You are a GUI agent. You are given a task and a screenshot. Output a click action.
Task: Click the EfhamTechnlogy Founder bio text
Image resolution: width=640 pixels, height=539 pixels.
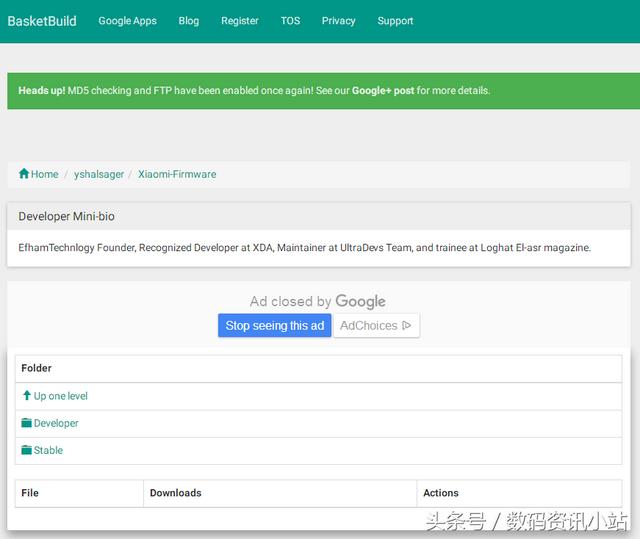pyautogui.click(x=304, y=248)
